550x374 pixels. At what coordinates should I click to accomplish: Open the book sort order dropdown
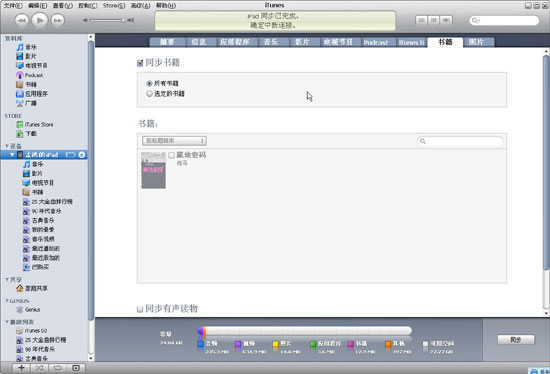[174, 141]
